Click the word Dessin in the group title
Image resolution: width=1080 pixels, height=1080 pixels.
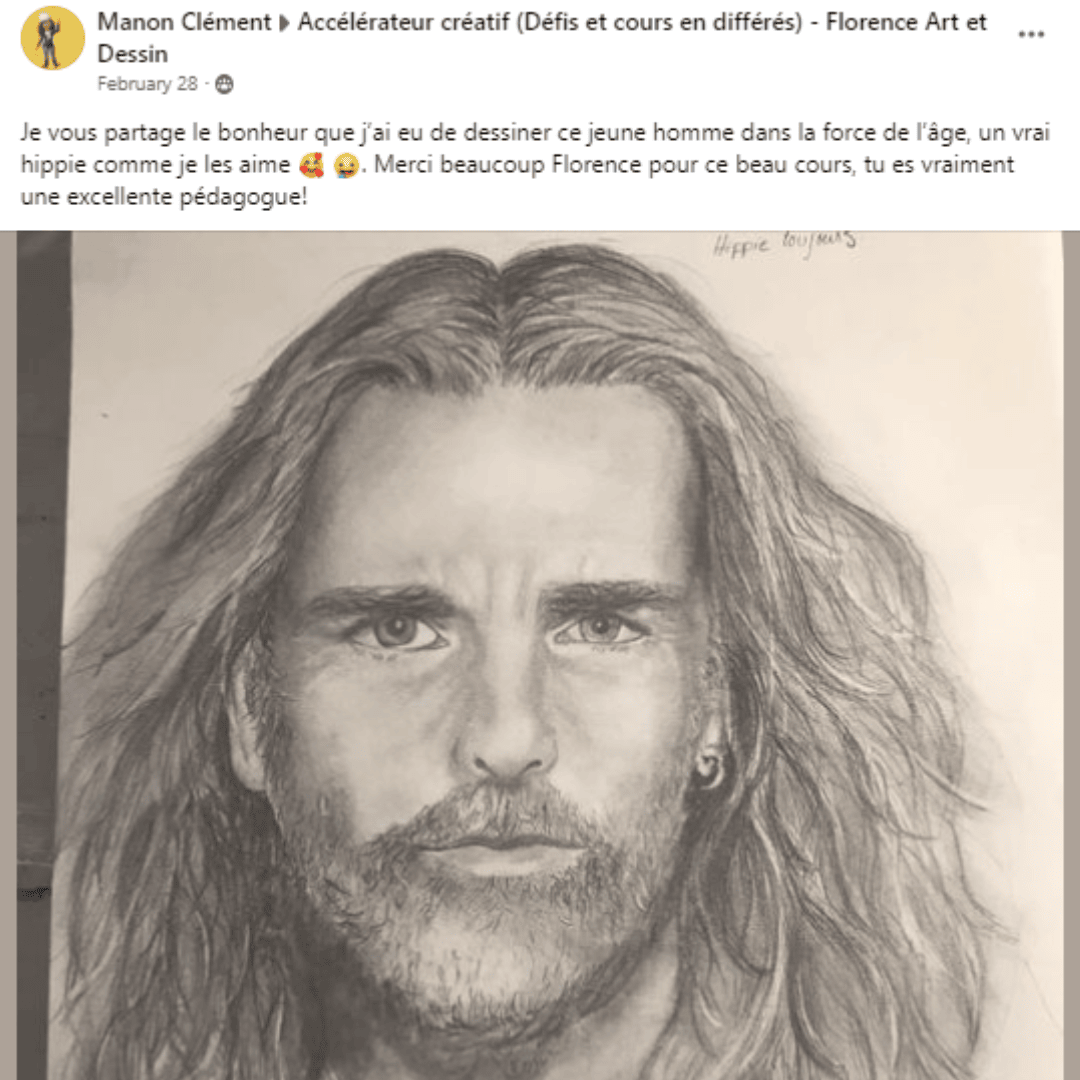coord(132,54)
